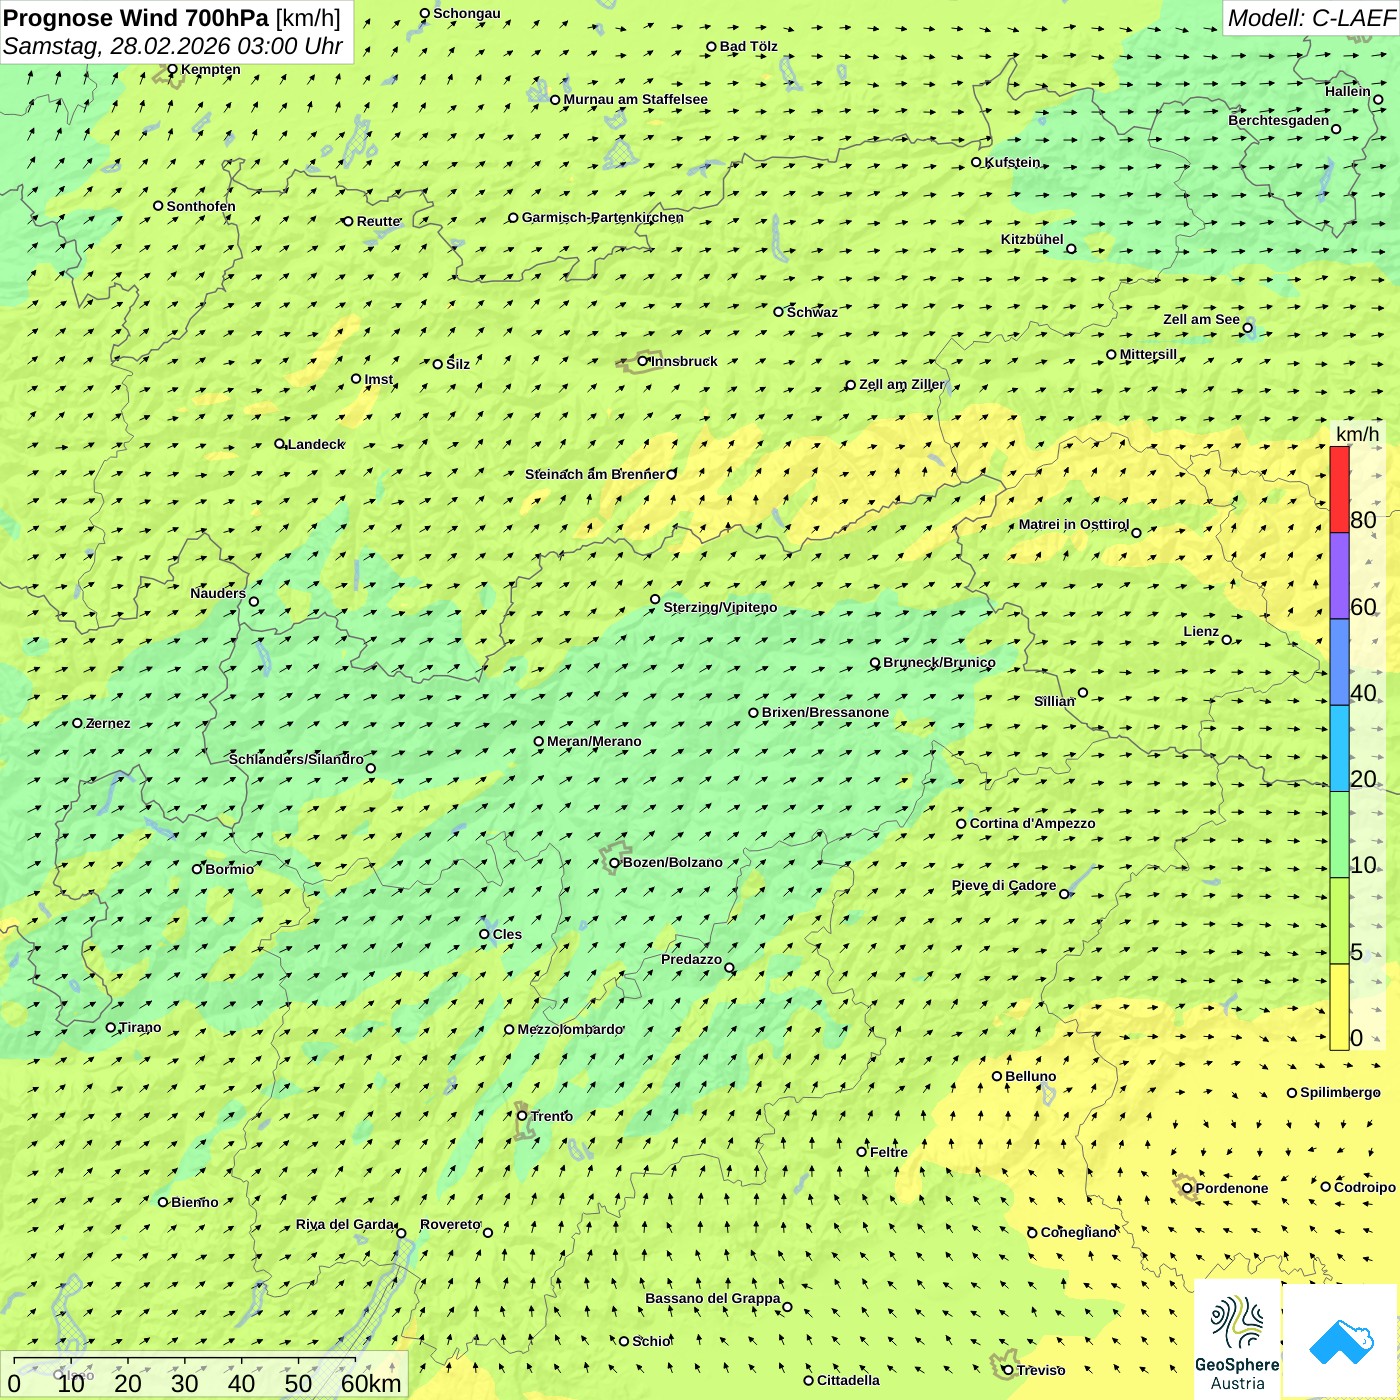
Task: Click the 'Murnau am Staffelsee' label
Action: tap(636, 99)
